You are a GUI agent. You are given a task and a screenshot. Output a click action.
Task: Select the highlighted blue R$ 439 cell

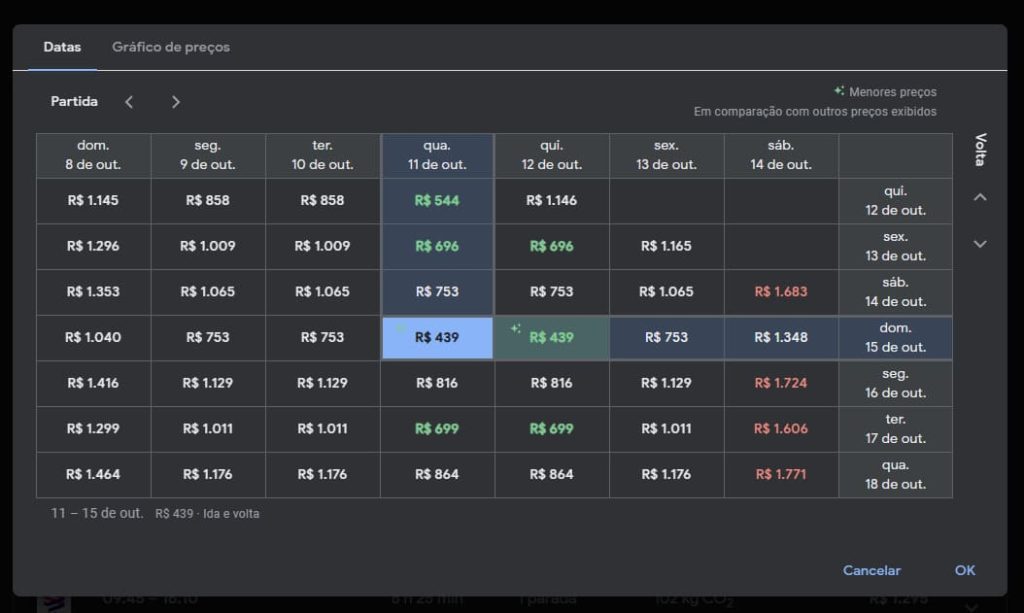[x=437, y=338]
